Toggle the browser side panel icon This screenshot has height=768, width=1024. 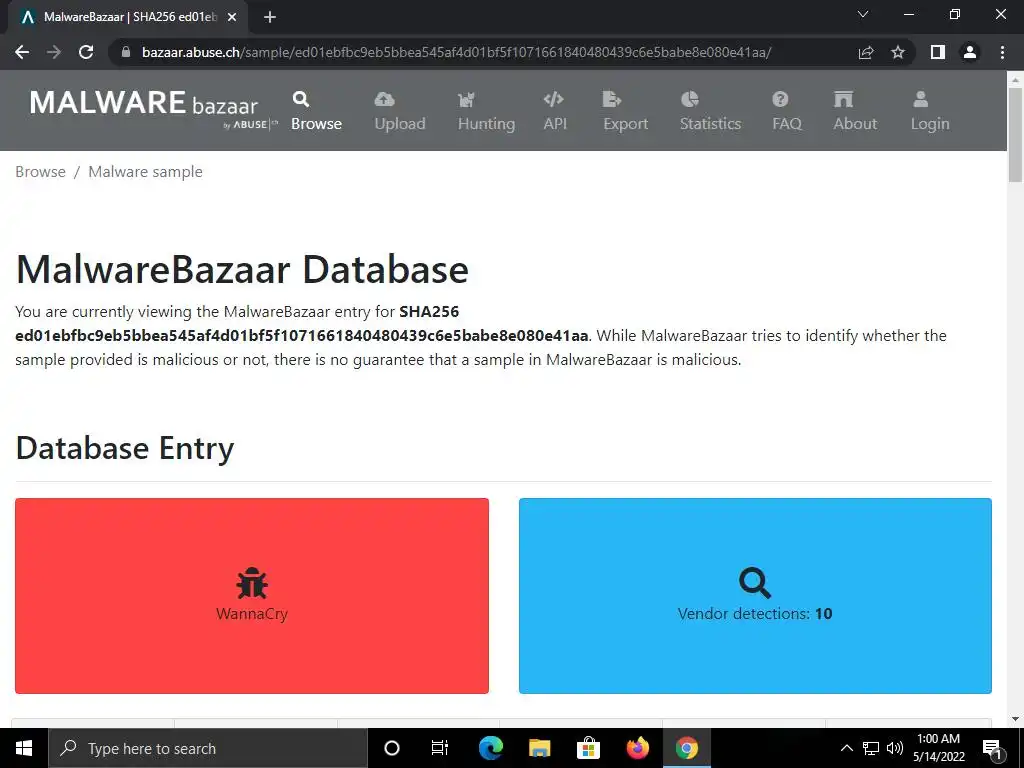(938, 52)
